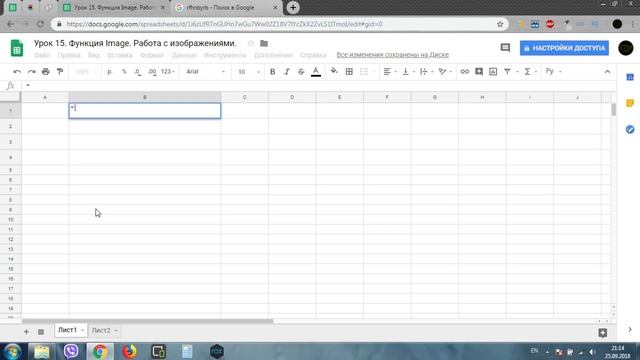Screen dimensions: 640x360
Task: Insert a comment from toolbar
Action: (x=479, y=71)
